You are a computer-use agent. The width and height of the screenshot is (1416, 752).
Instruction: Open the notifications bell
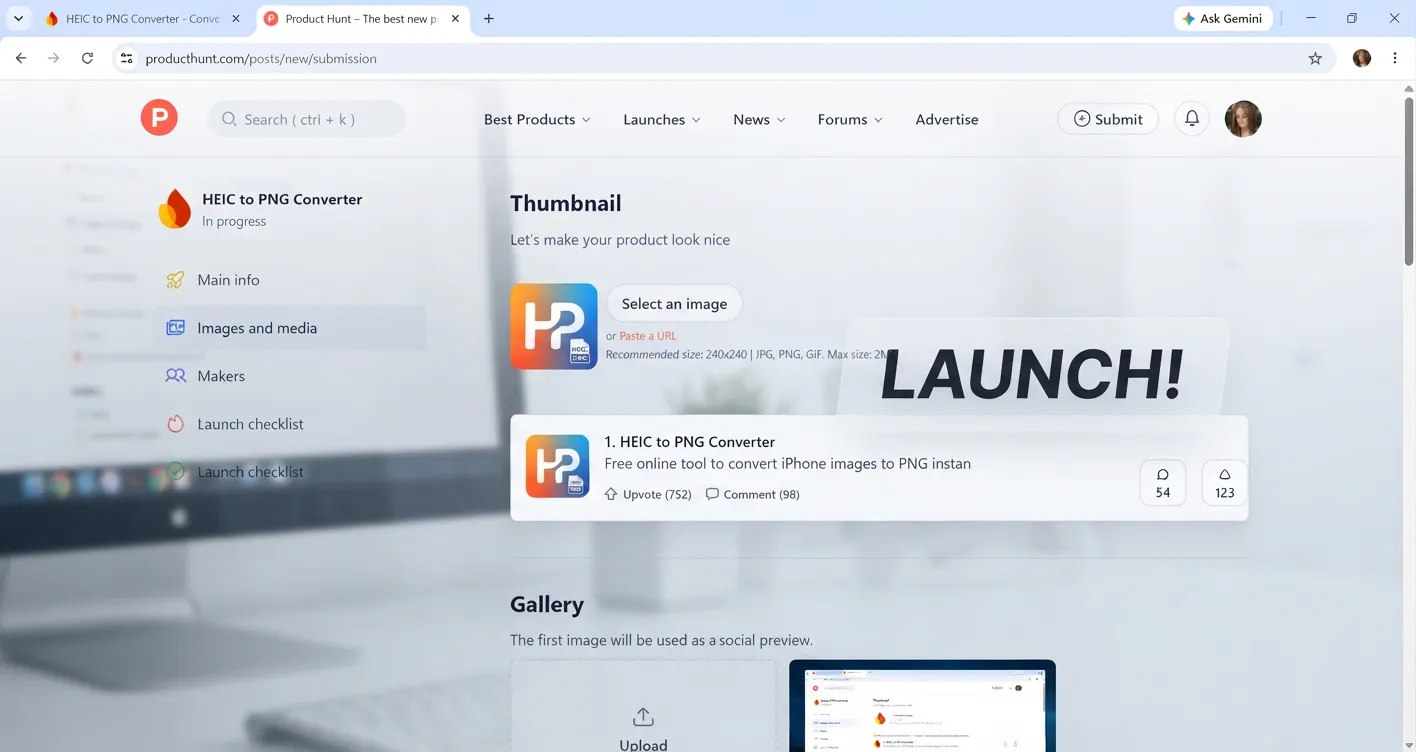1192,119
